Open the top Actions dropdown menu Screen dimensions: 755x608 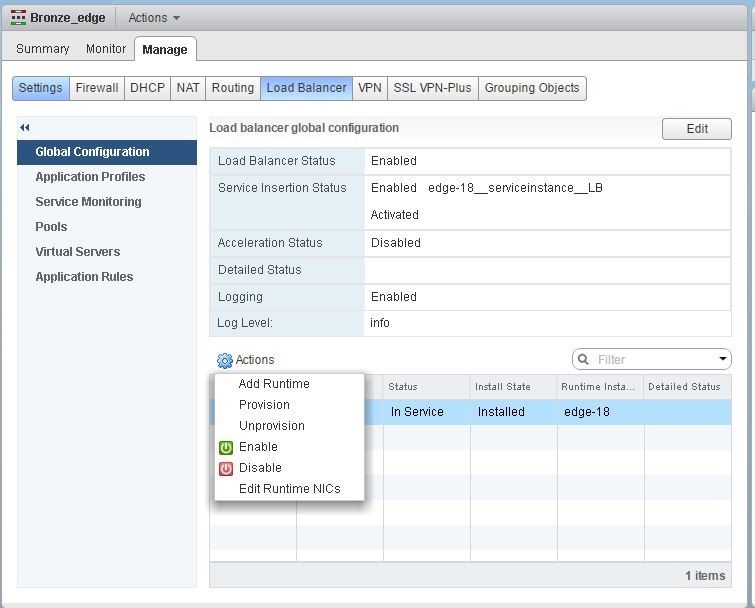154,18
